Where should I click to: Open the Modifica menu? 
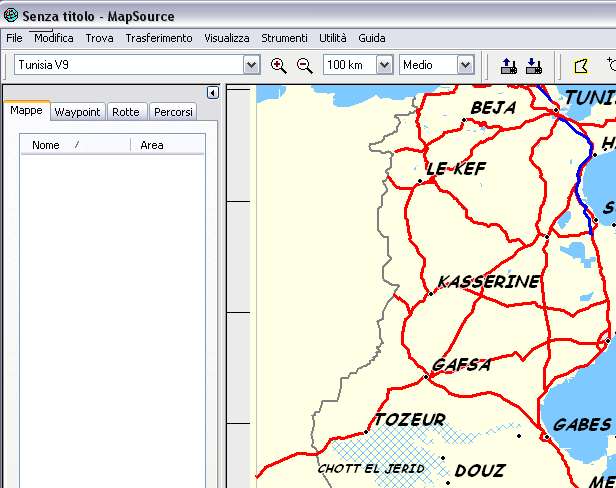[x=54, y=38]
